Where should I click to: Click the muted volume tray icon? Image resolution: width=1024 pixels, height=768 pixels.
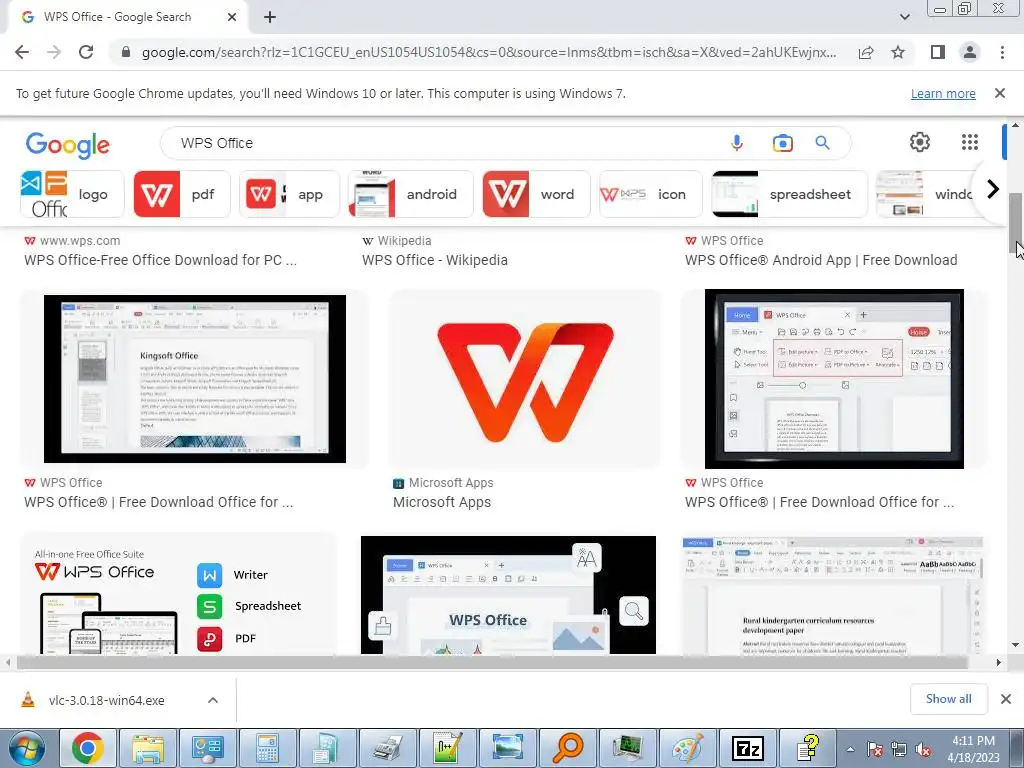click(923, 749)
